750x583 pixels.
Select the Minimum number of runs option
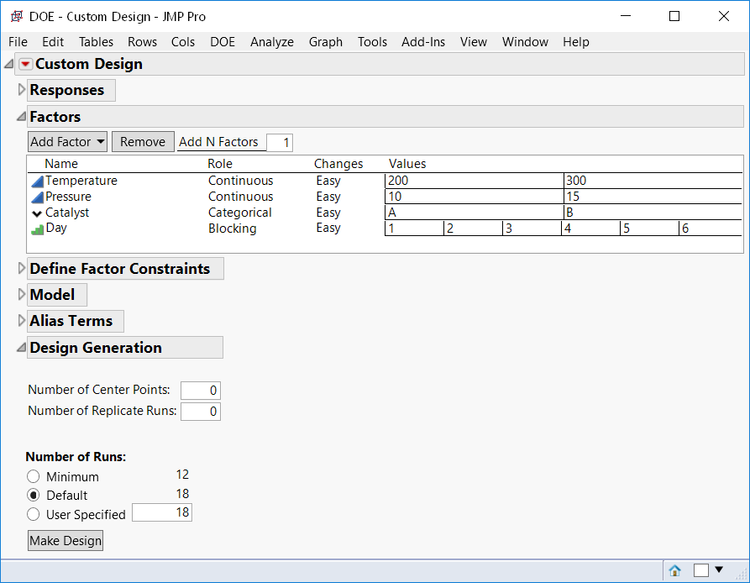click(33, 476)
